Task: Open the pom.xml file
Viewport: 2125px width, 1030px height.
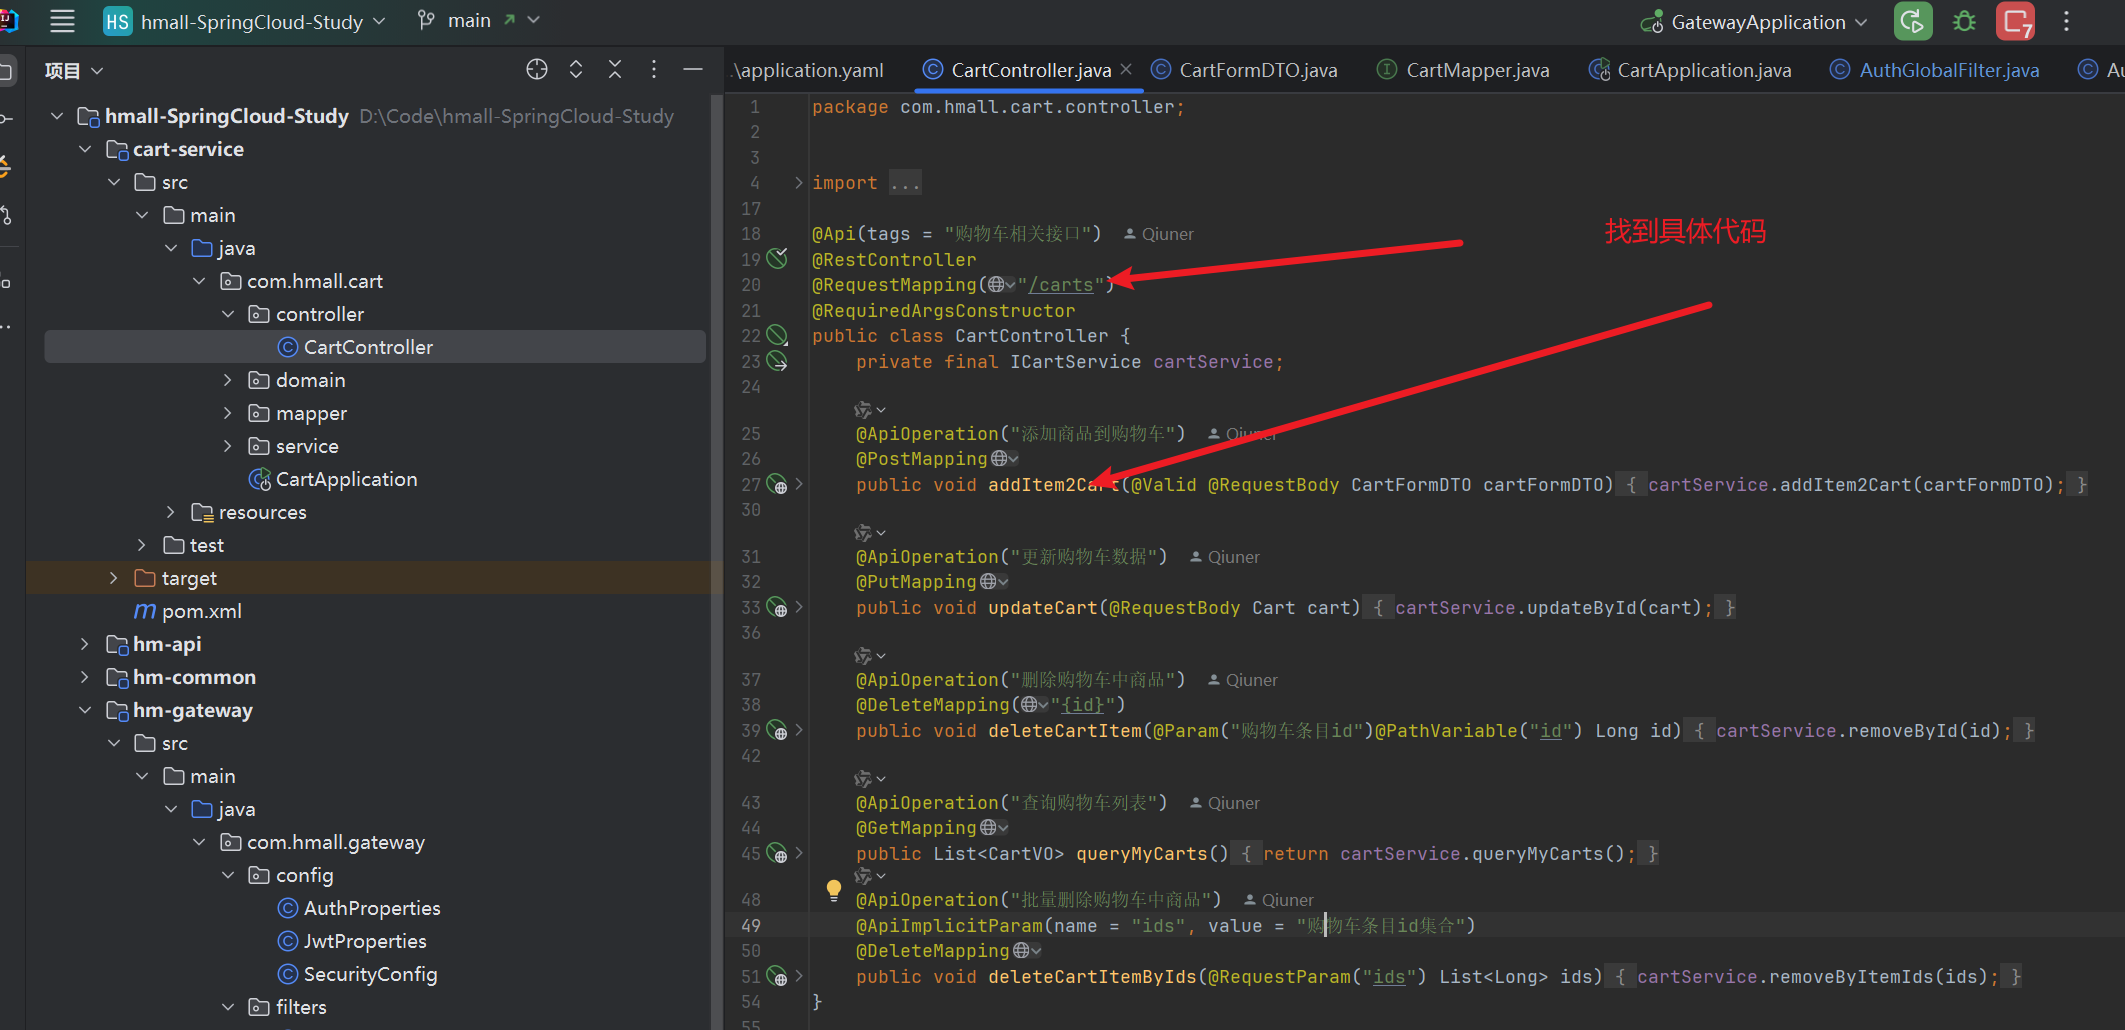Action: 201,611
